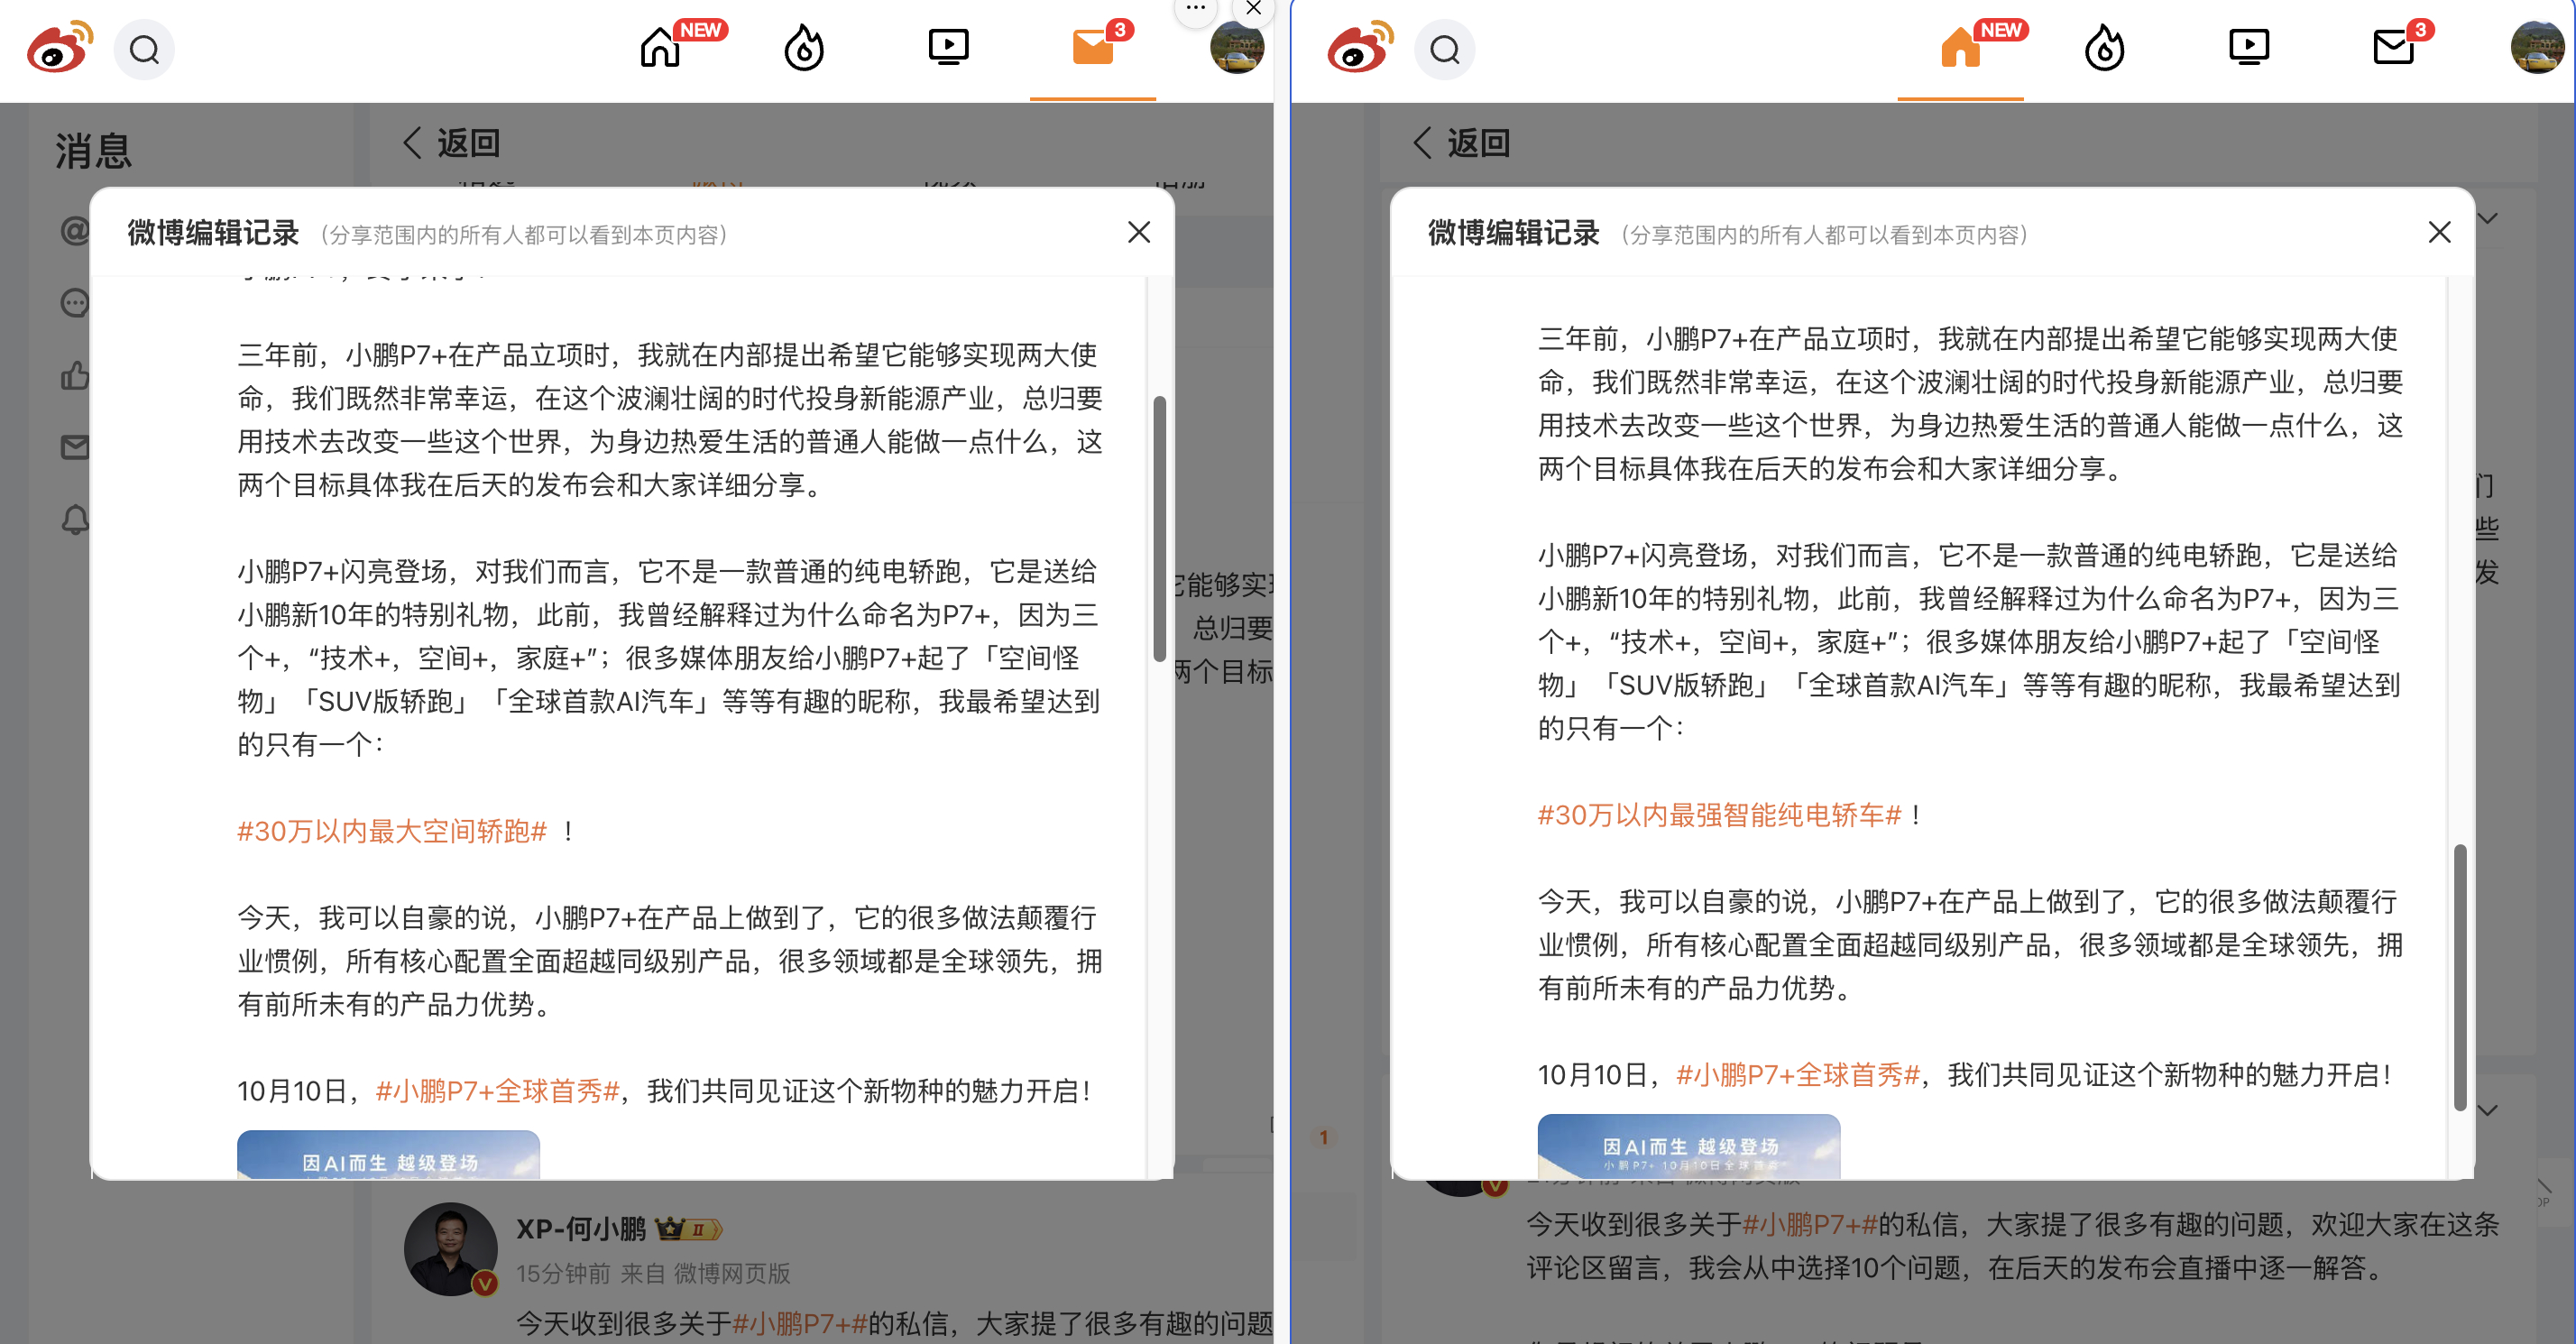Viewport: 2576px width, 1344px height.
Task: Expand chevron at top right of right window
Action: coord(2488,218)
